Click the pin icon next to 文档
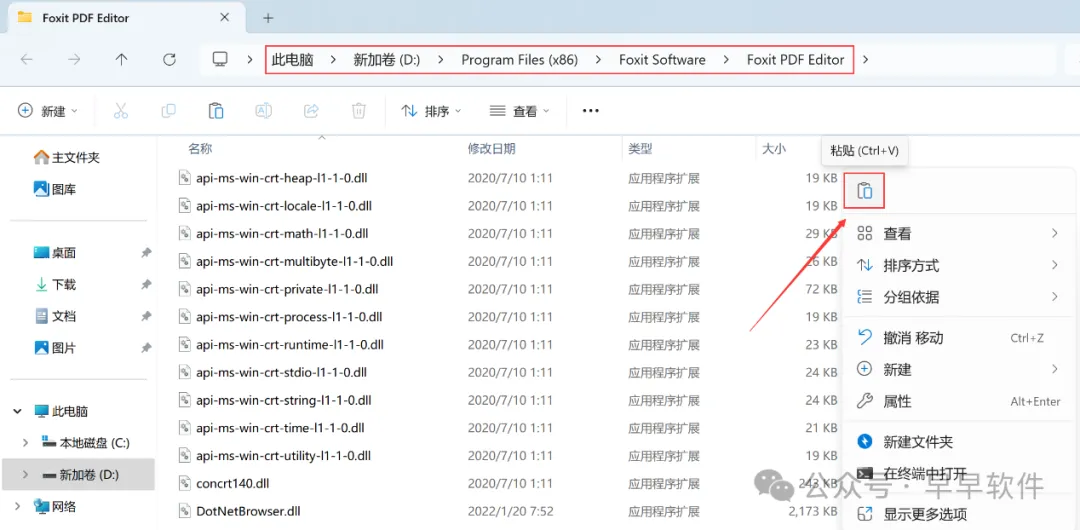The width and height of the screenshot is (1080, 530). (x=145, y=316)
